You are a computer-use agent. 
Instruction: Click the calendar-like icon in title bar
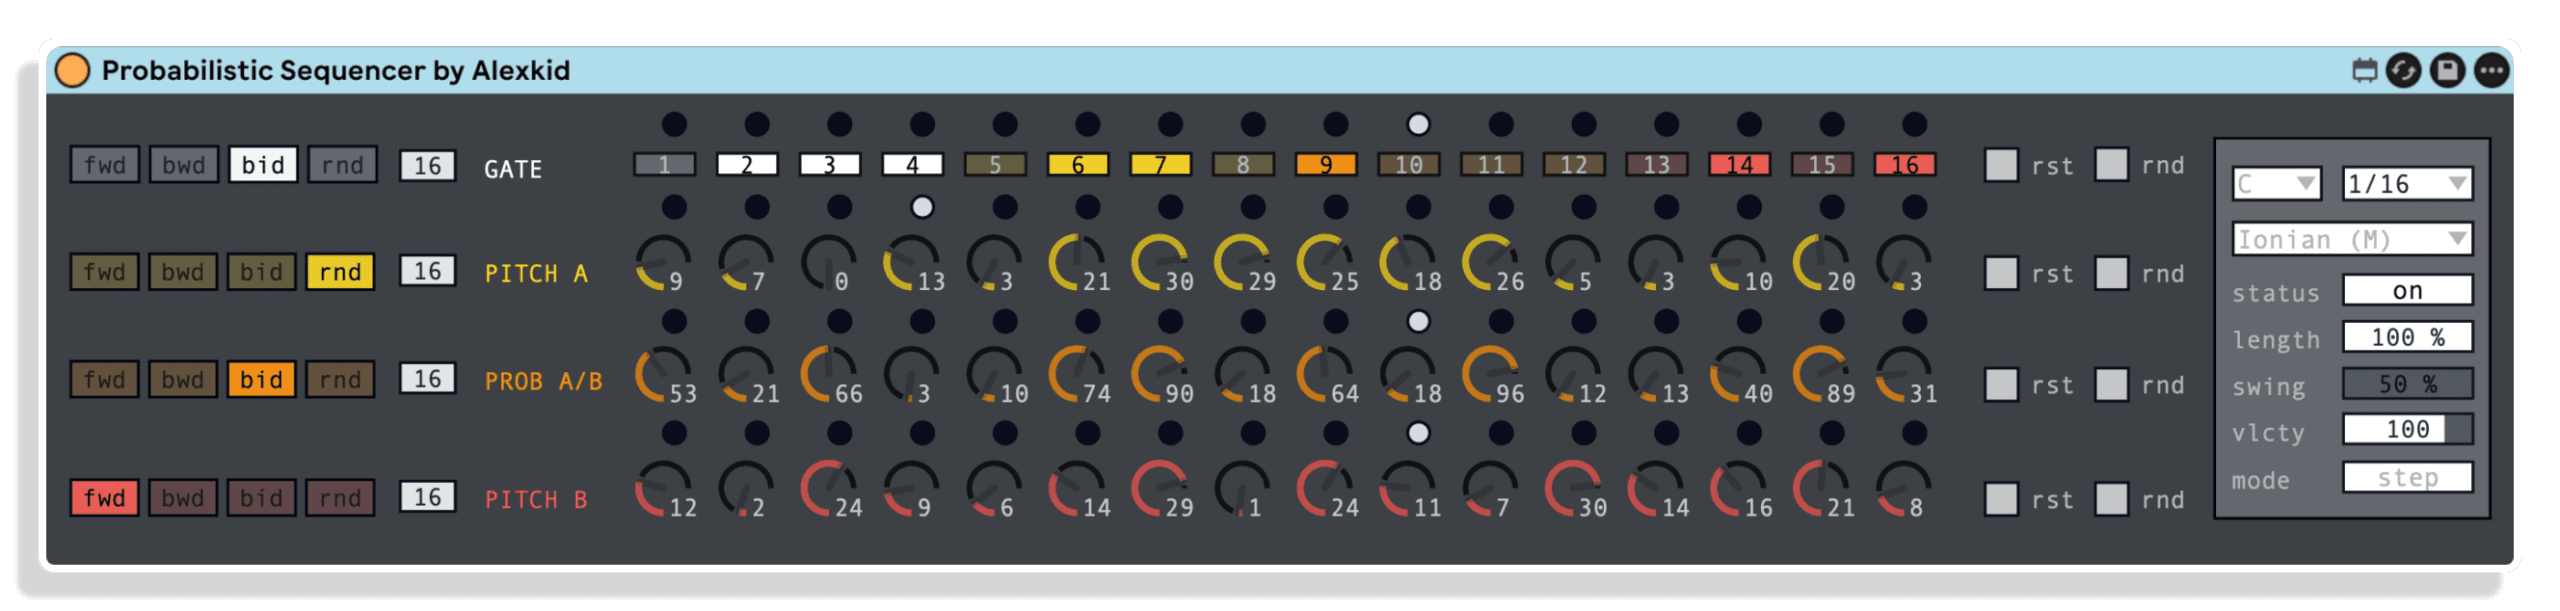2364,71
